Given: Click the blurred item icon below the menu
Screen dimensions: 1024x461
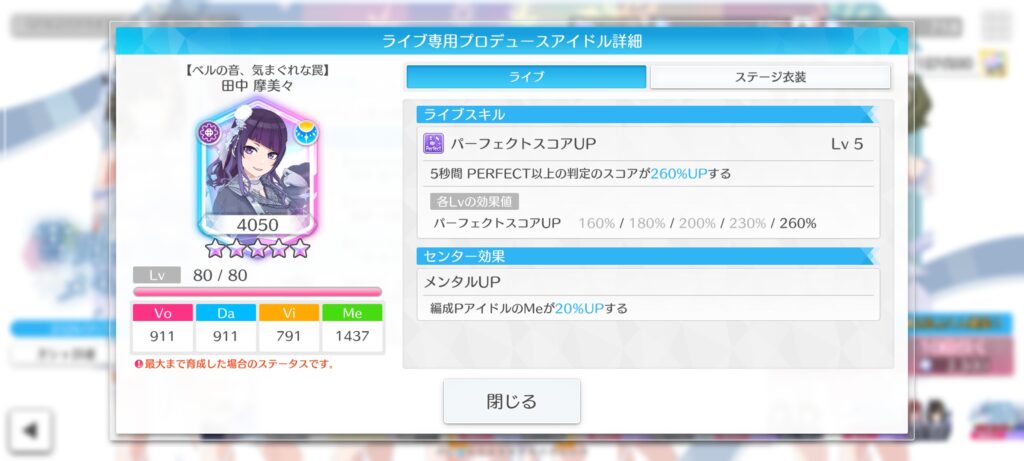Looking at the screenshot, I should click(996, 64).
